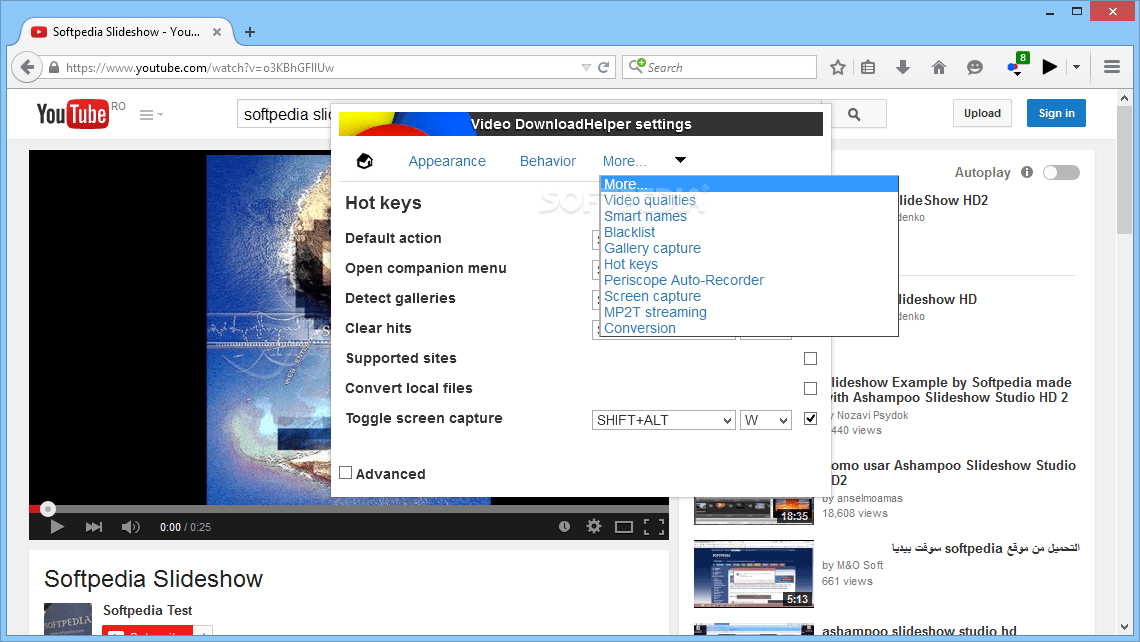
Task: Open the W key selection dropdown
Action: point(766,419)
